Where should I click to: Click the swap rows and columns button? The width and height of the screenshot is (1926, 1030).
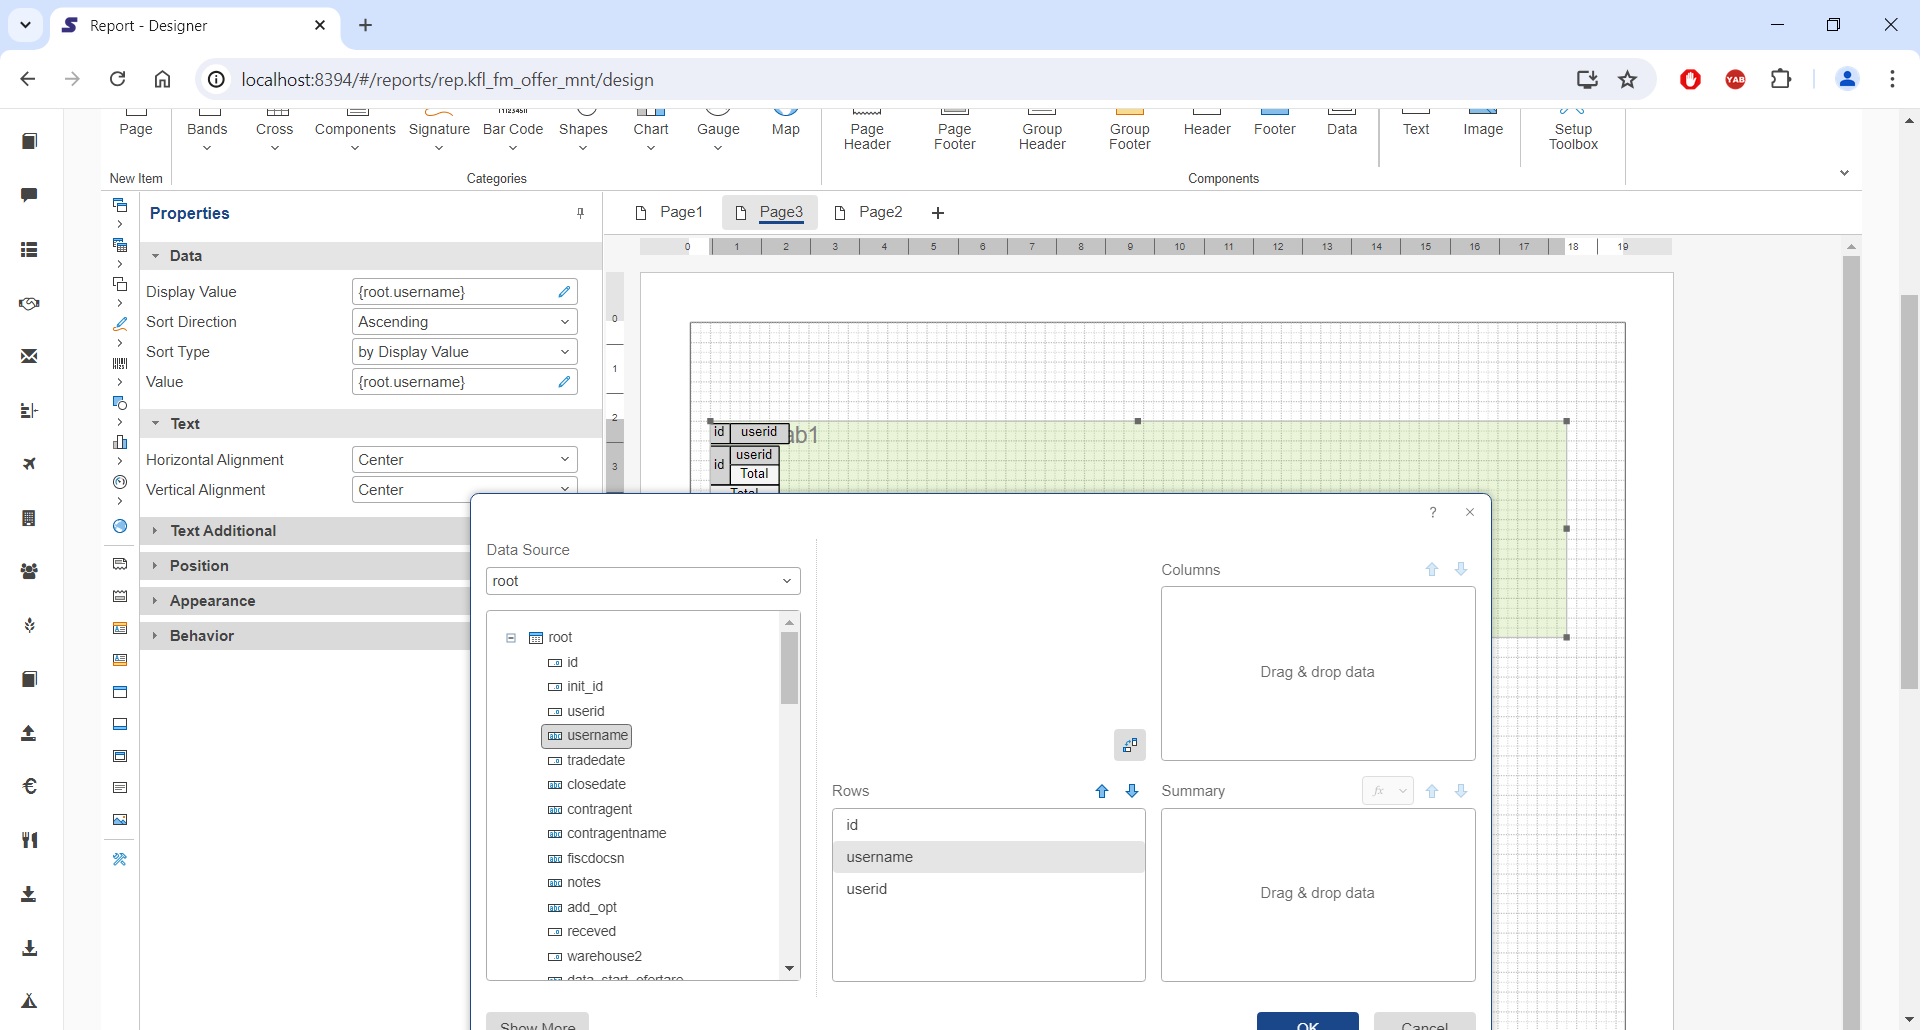tap(1130, 745)
